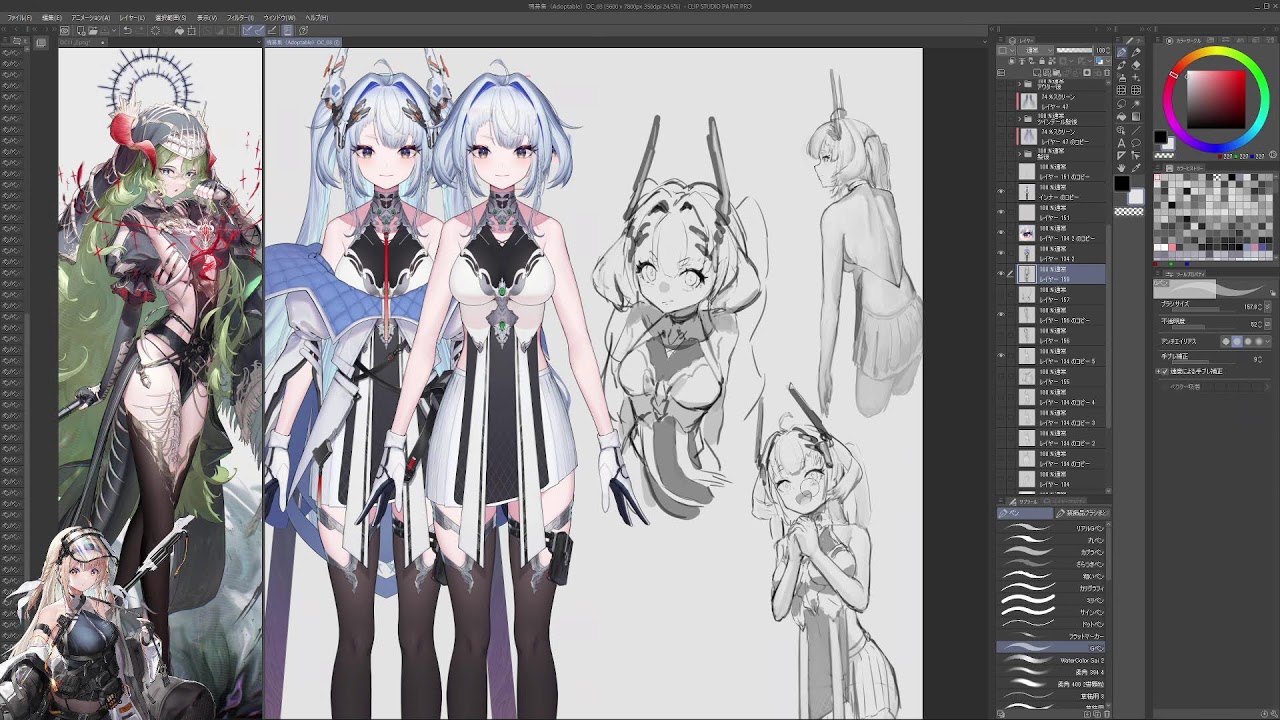
Task: Select the 装飾品ブラシ sub tool group tab
Action: [1083, 513]
